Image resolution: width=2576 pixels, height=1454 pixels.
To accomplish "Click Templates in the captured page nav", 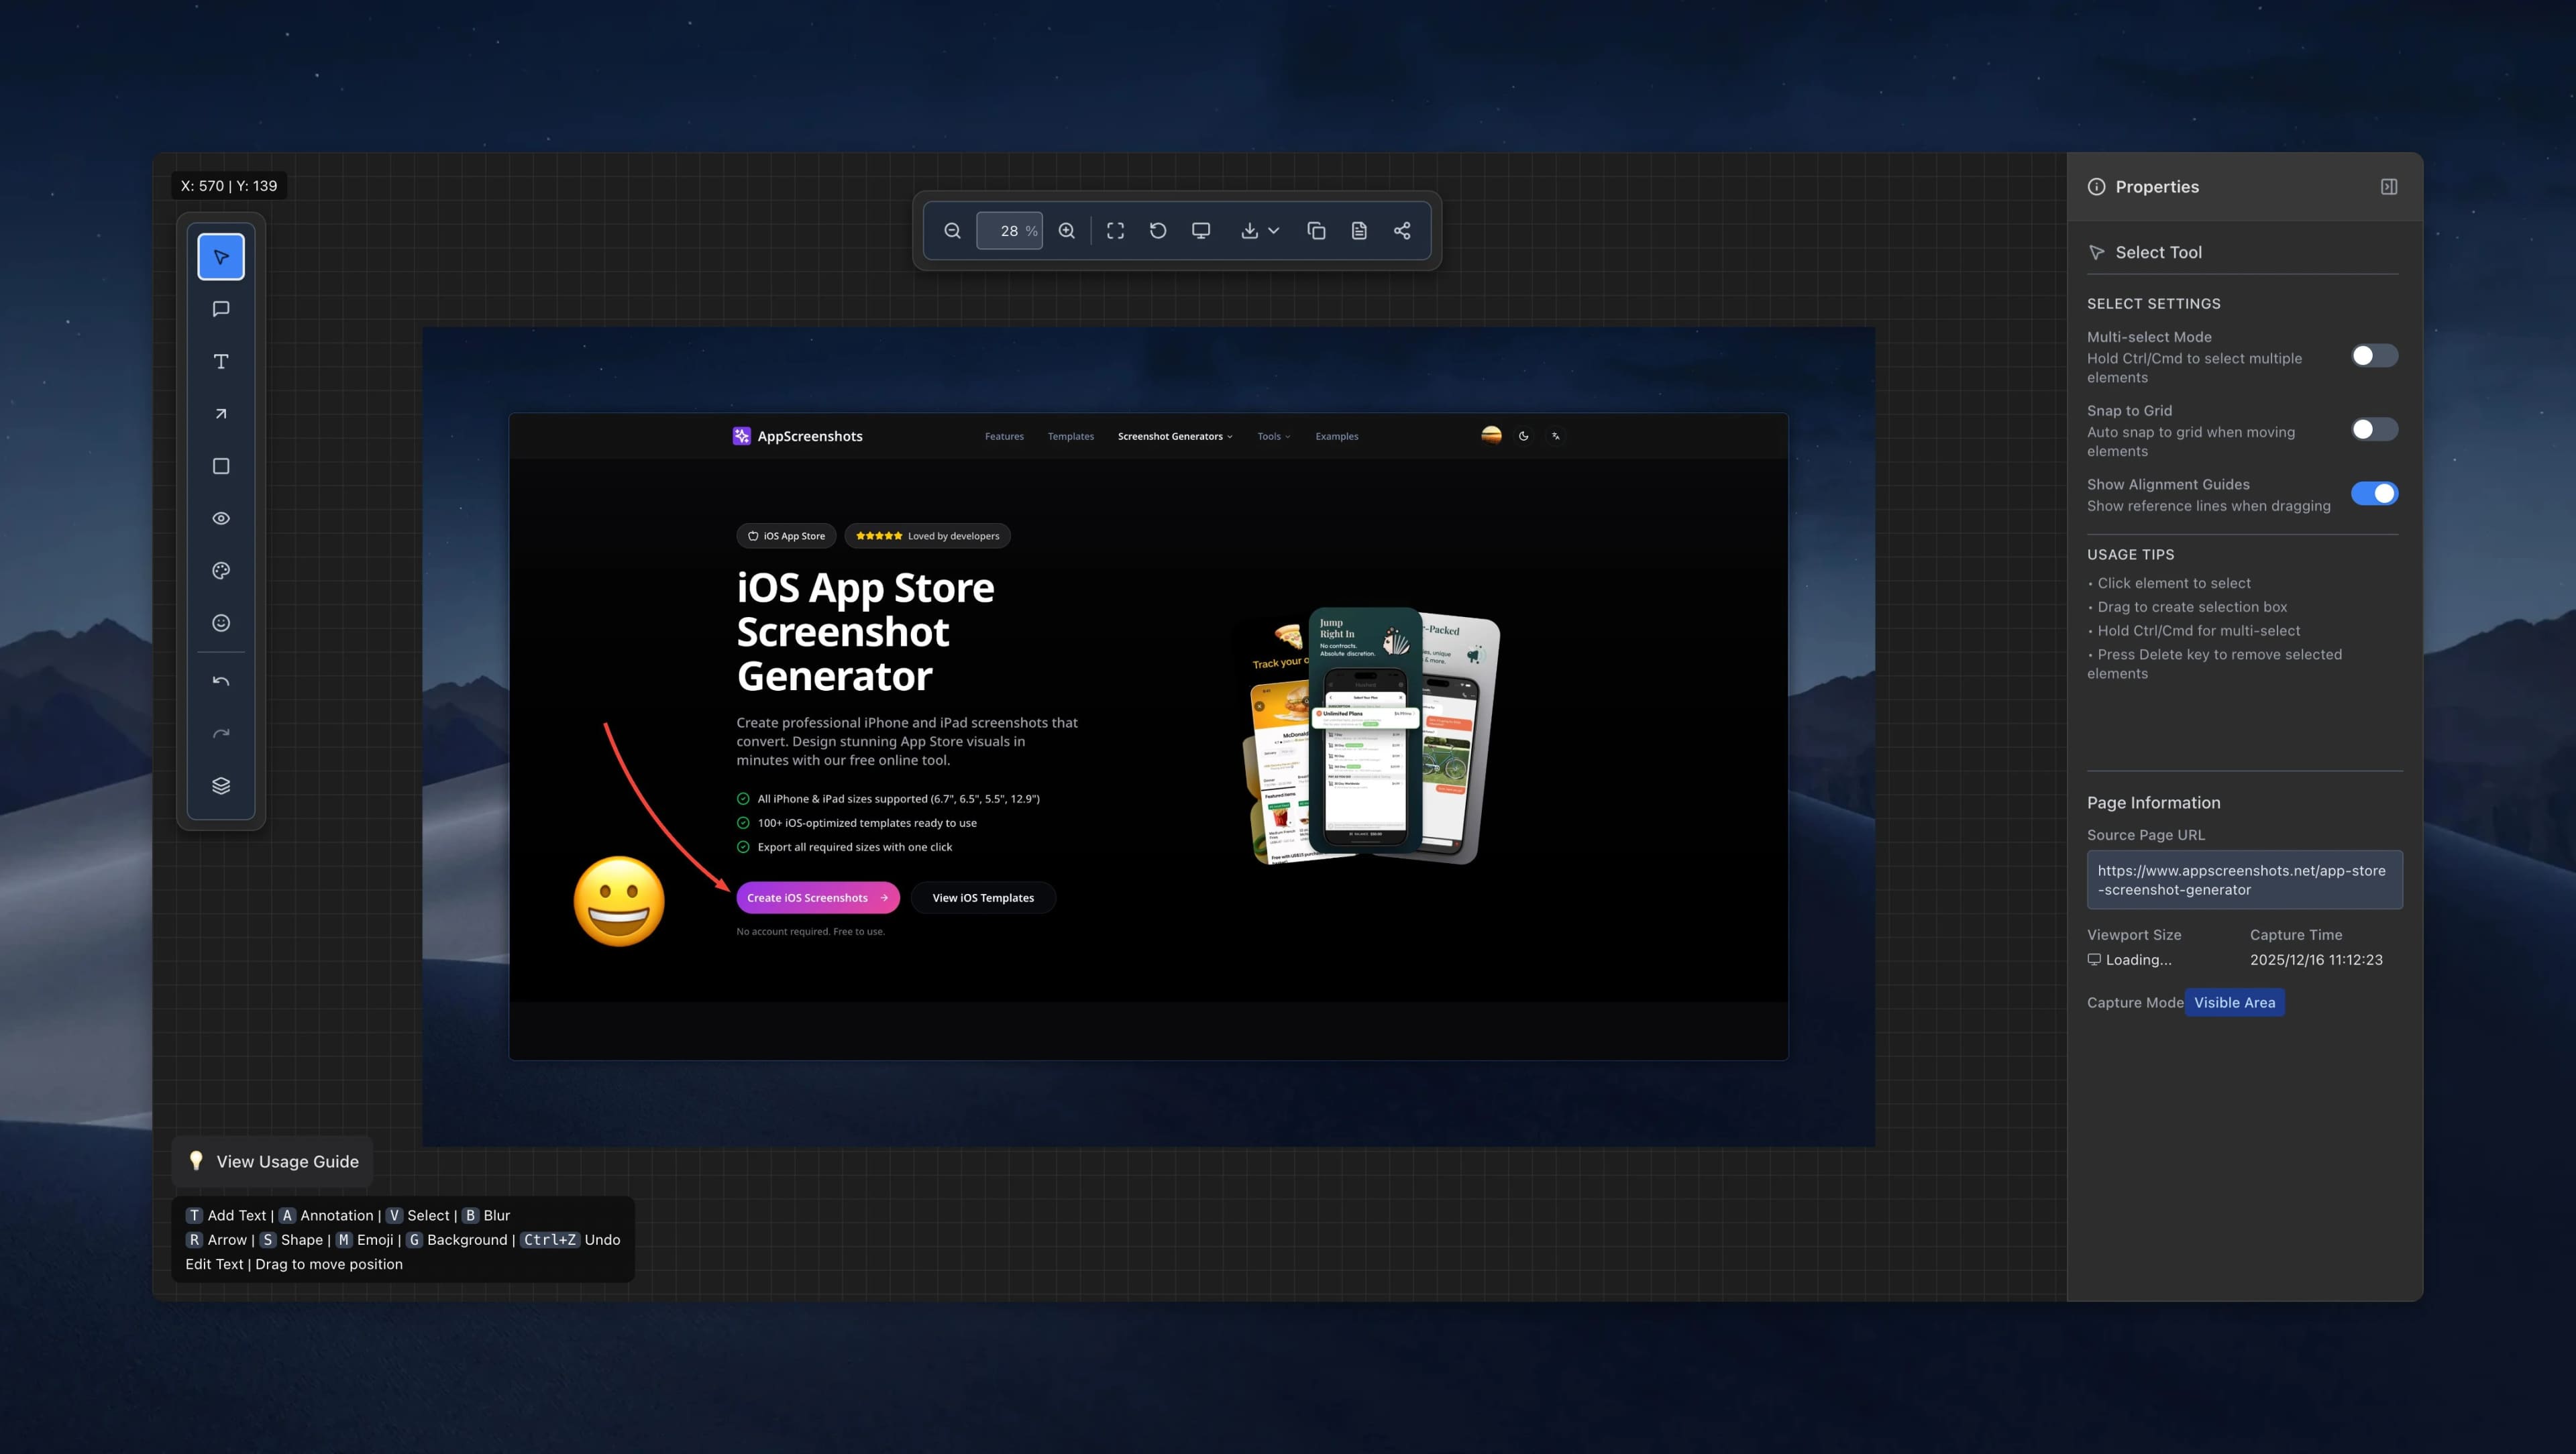I will tap(1070, 437).
